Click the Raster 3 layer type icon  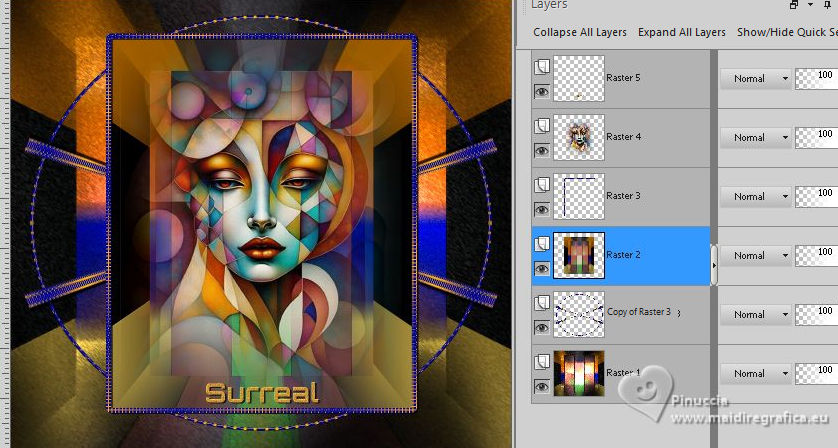(541, 184)
